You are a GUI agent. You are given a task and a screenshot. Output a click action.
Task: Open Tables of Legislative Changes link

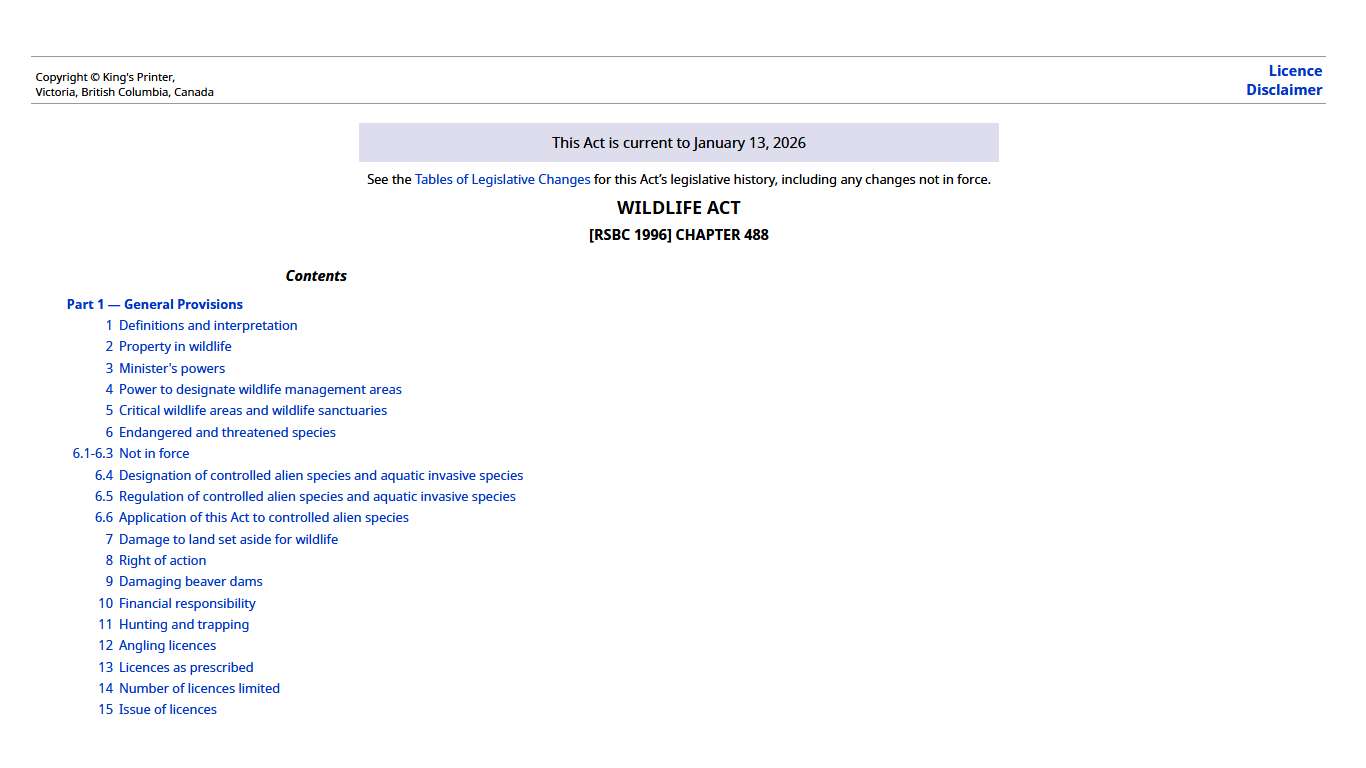[502, 180]
